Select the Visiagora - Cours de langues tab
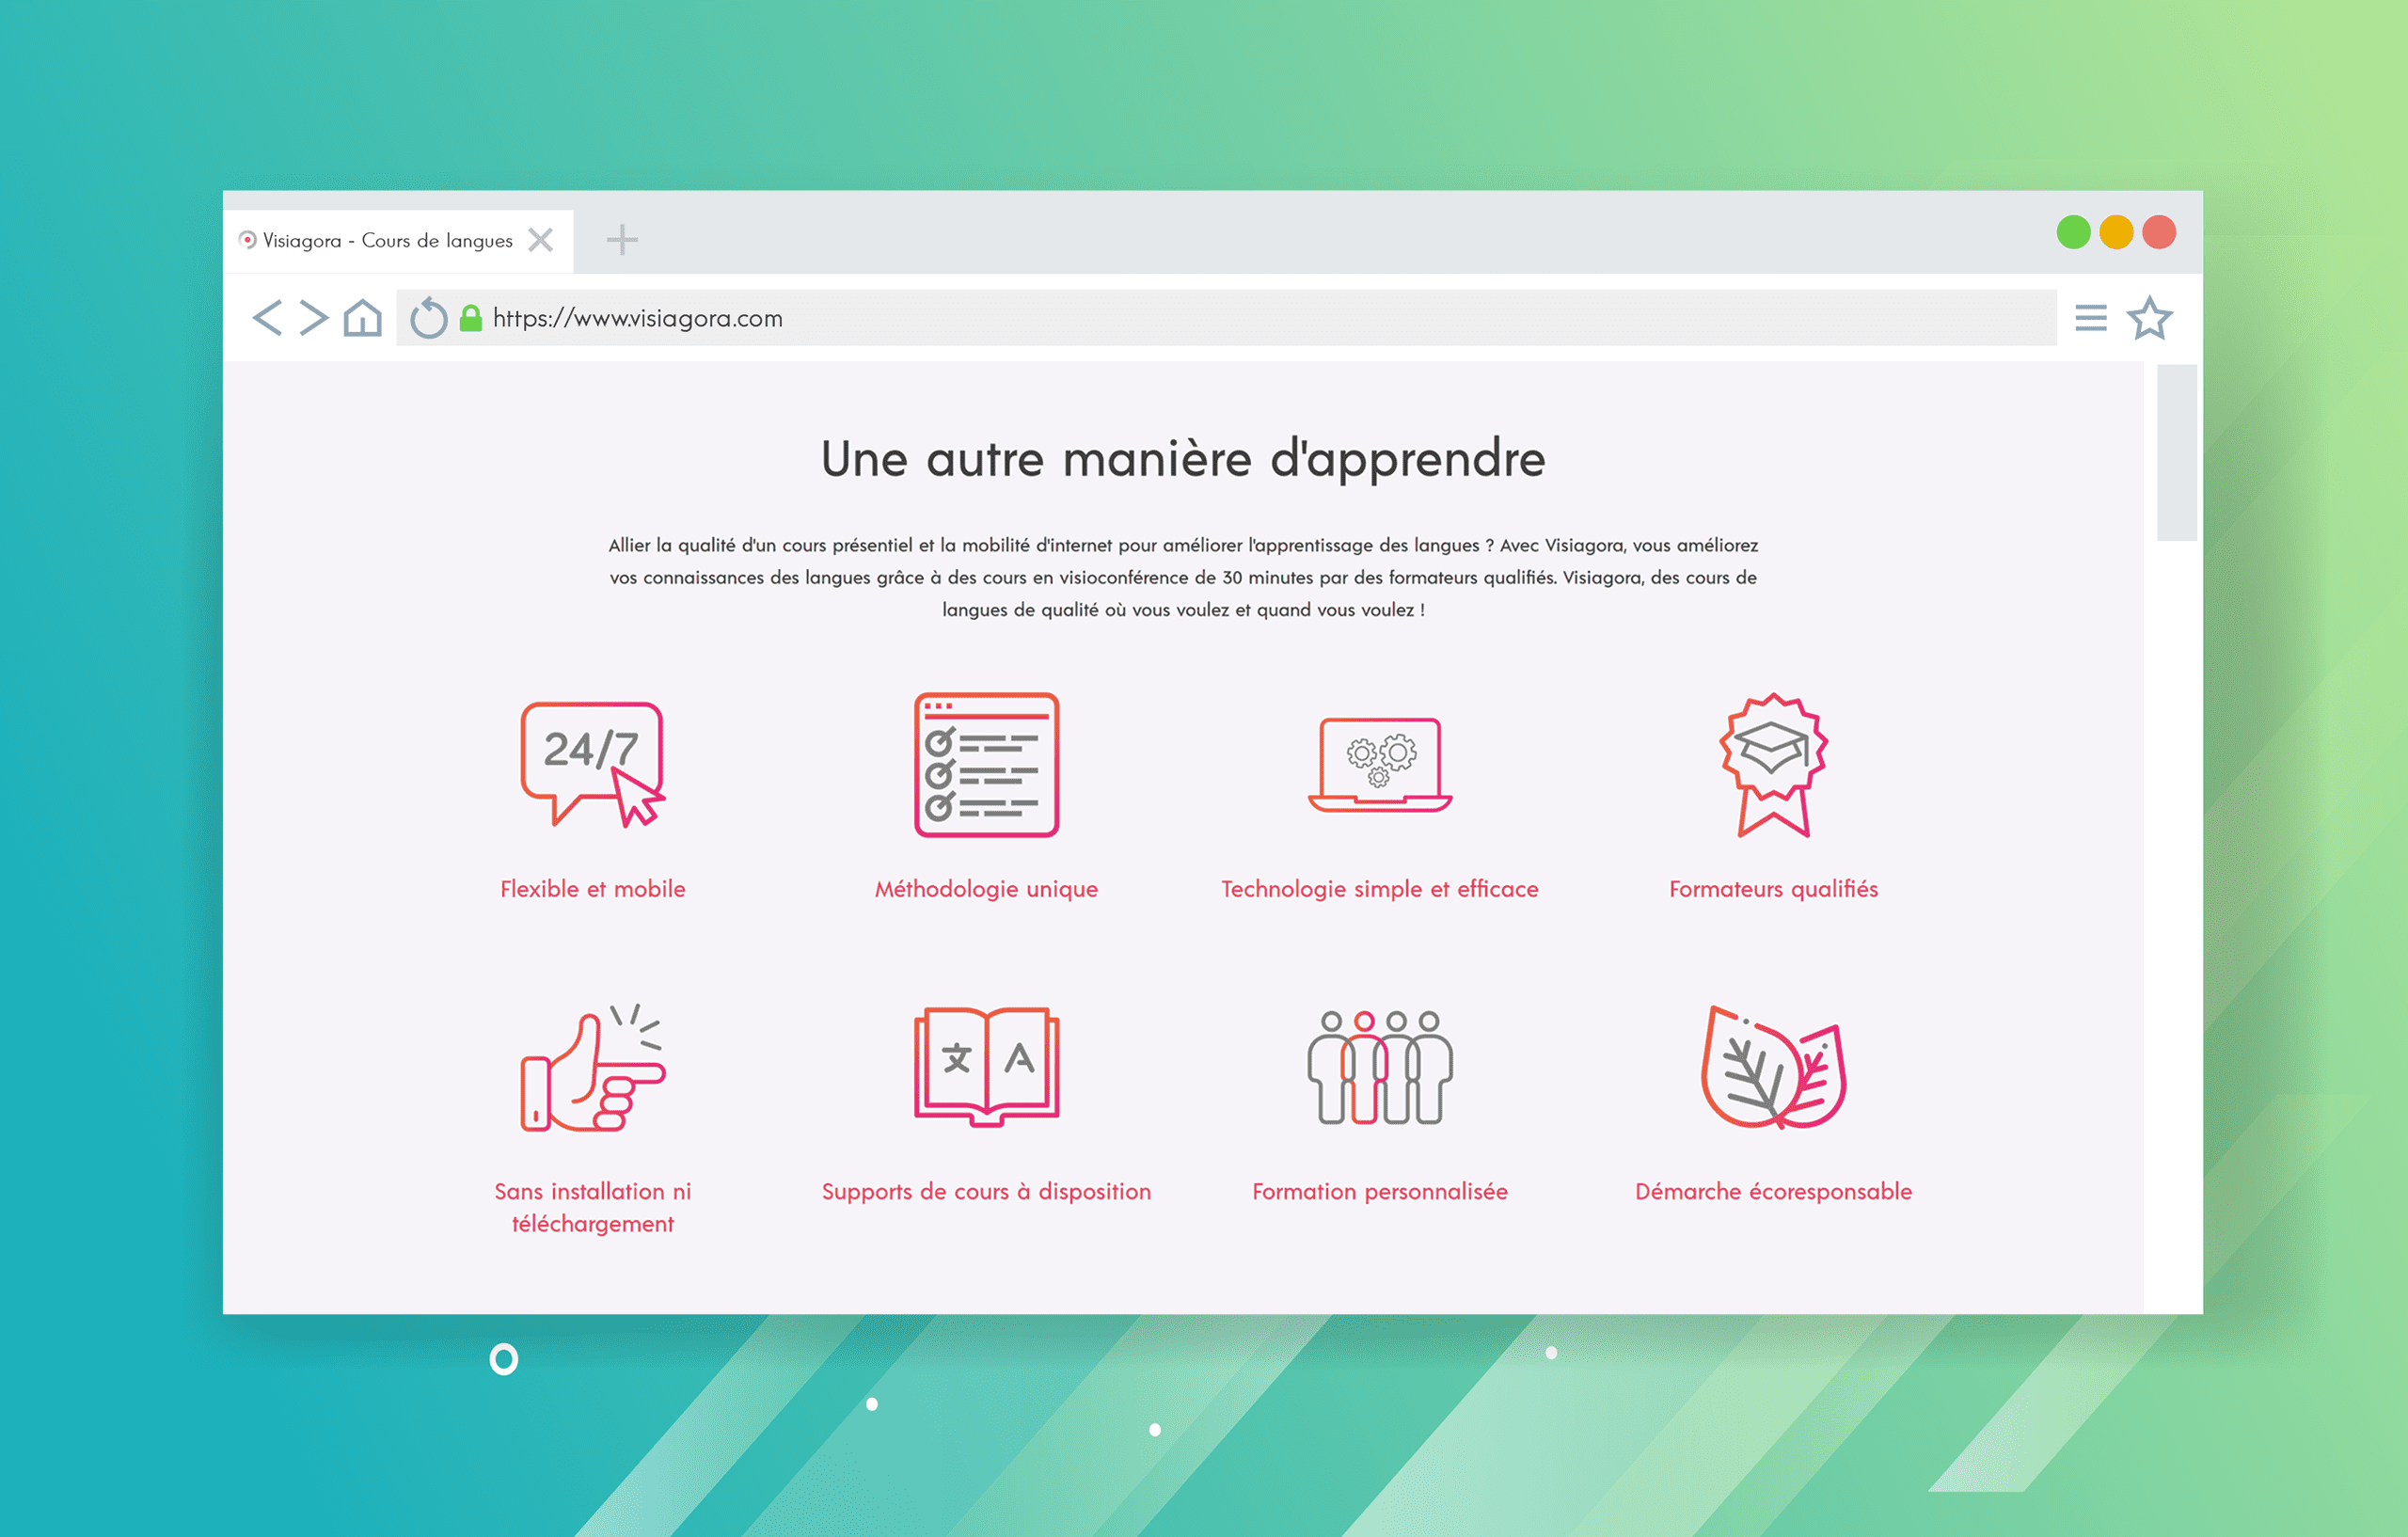 [398, 241]
